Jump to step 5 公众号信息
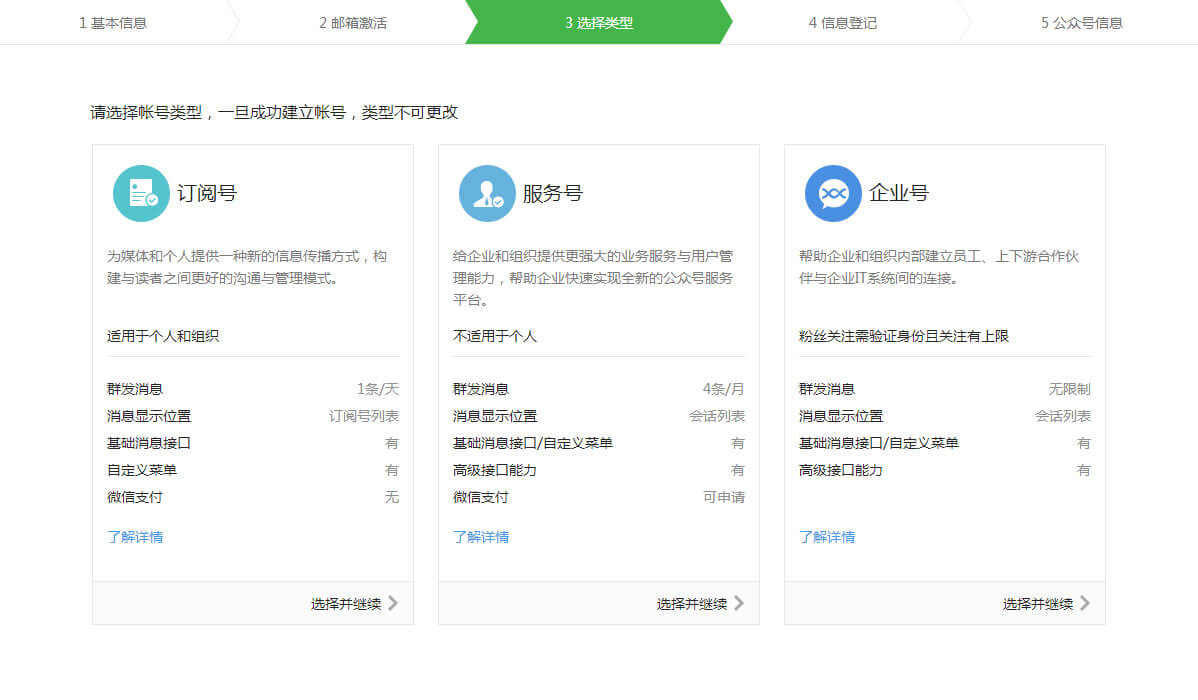Screen dimensions: 1198x700 point(1081,22)
